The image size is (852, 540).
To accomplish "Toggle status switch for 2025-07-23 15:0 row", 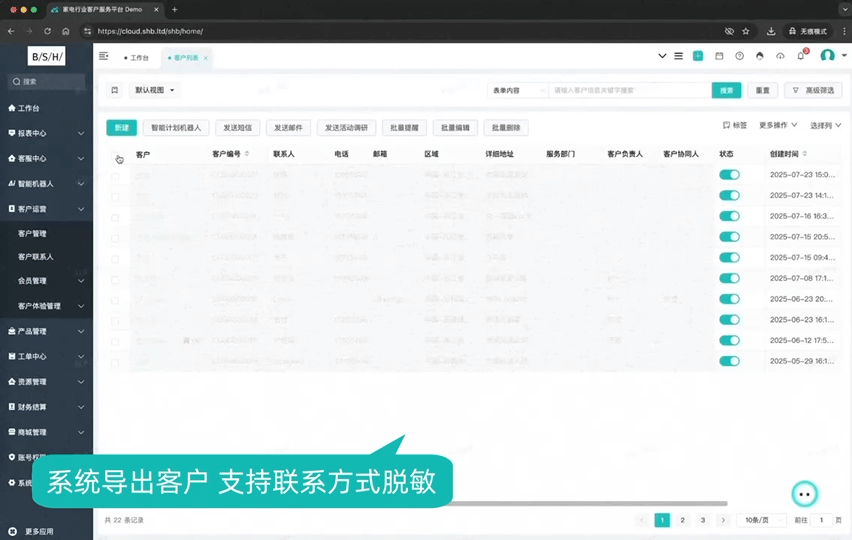I will click(x=729, y=174).
